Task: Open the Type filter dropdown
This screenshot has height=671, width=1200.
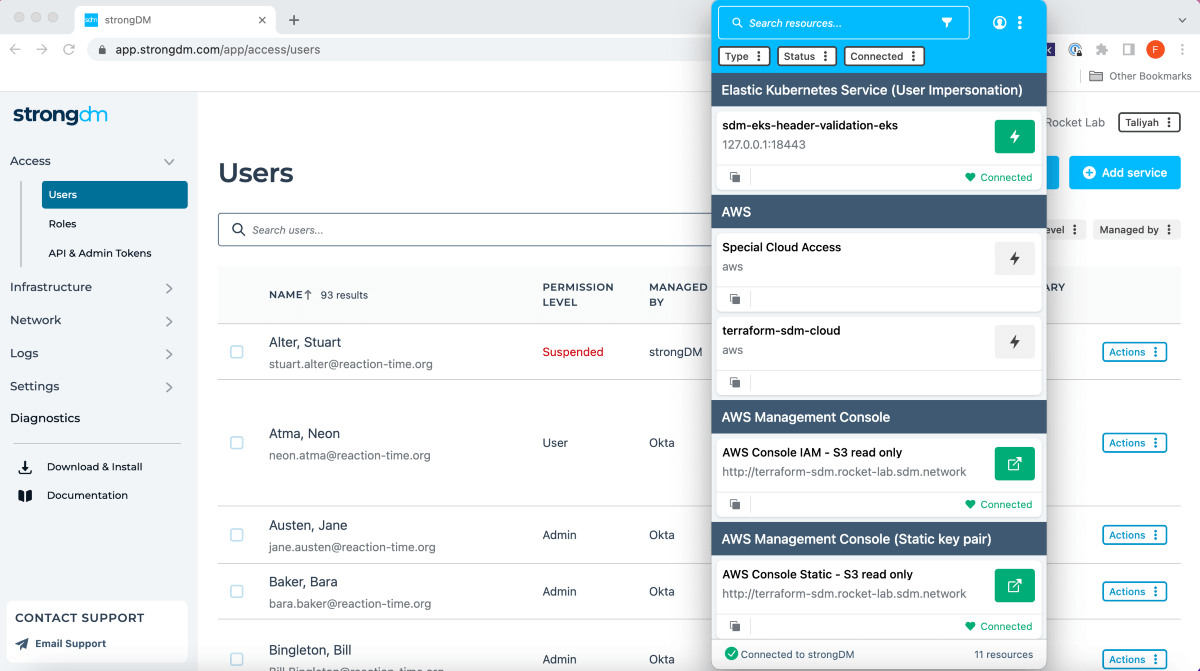Action: point(743,56)
